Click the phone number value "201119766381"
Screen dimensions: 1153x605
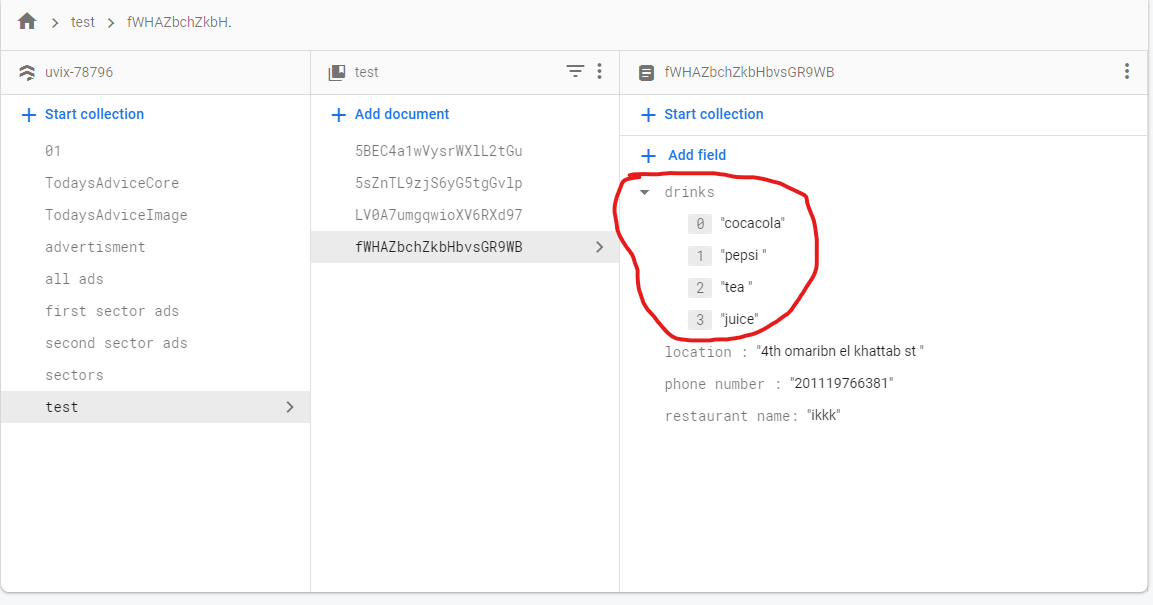841,384
